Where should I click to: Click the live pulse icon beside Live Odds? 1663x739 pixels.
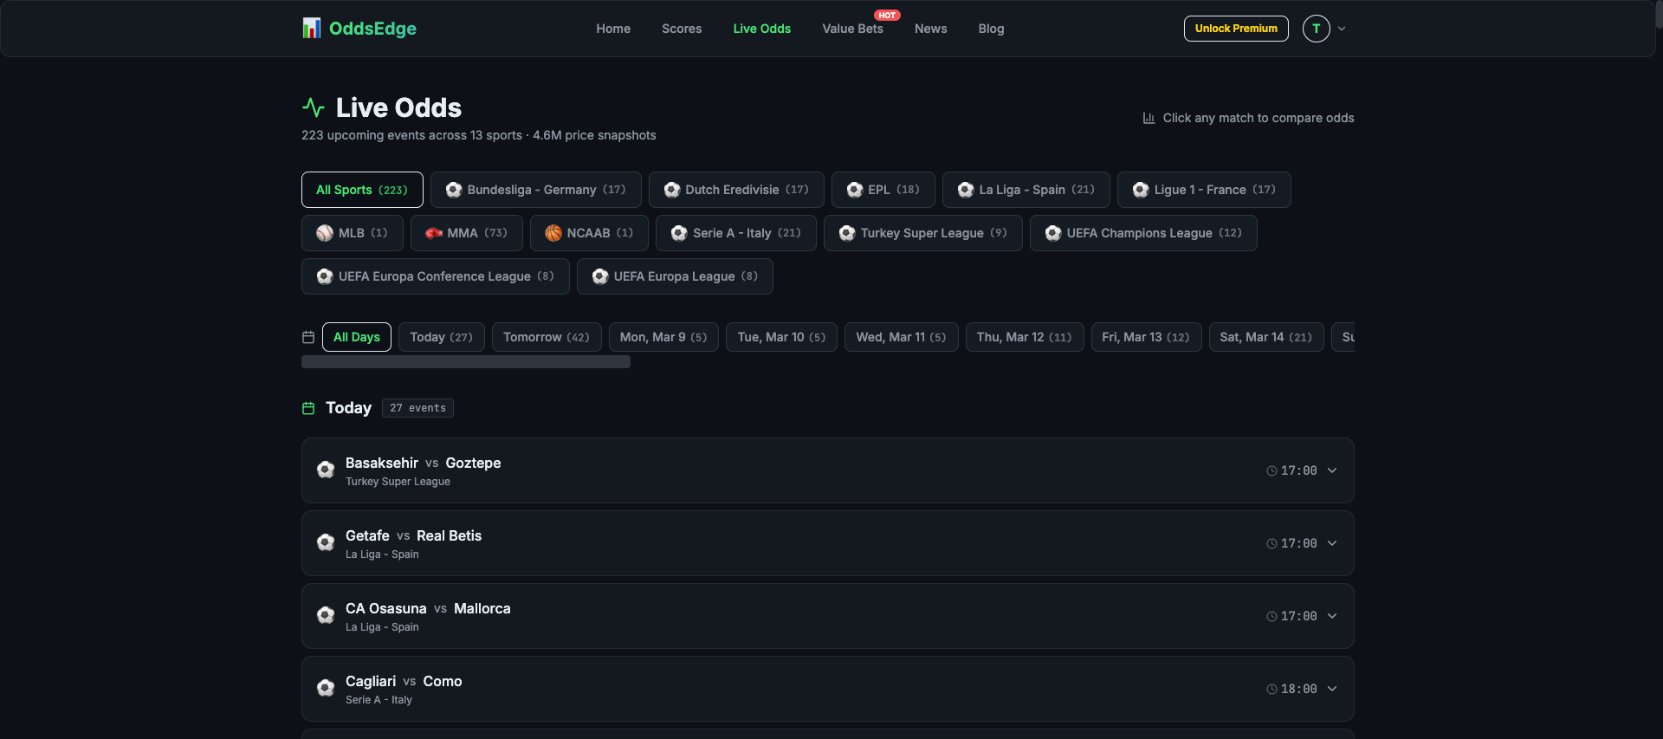click(x=313, y=107)
